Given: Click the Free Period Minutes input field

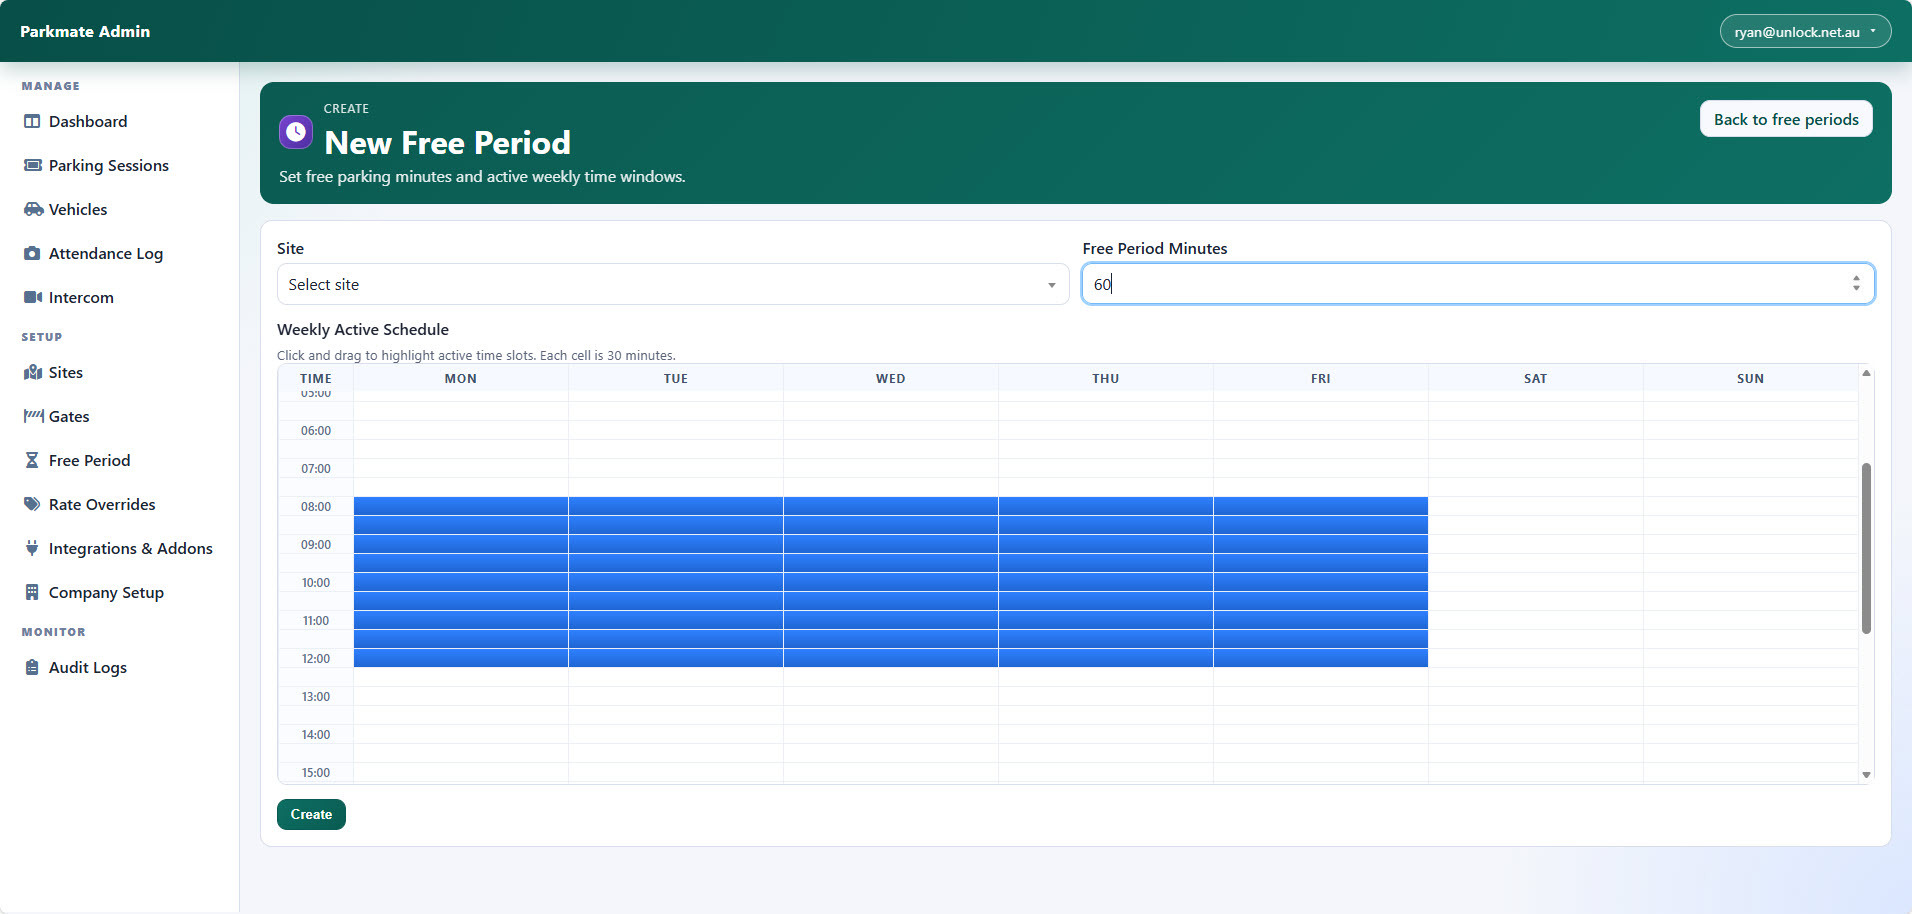Looking at the screenshot, I should click(x=1400, y=284).
